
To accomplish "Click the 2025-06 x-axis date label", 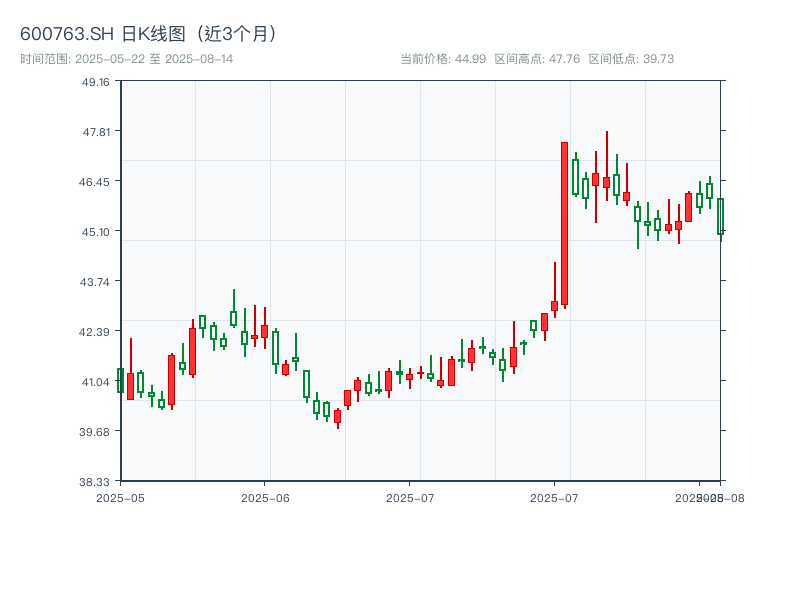I will [x=265, y=497].
